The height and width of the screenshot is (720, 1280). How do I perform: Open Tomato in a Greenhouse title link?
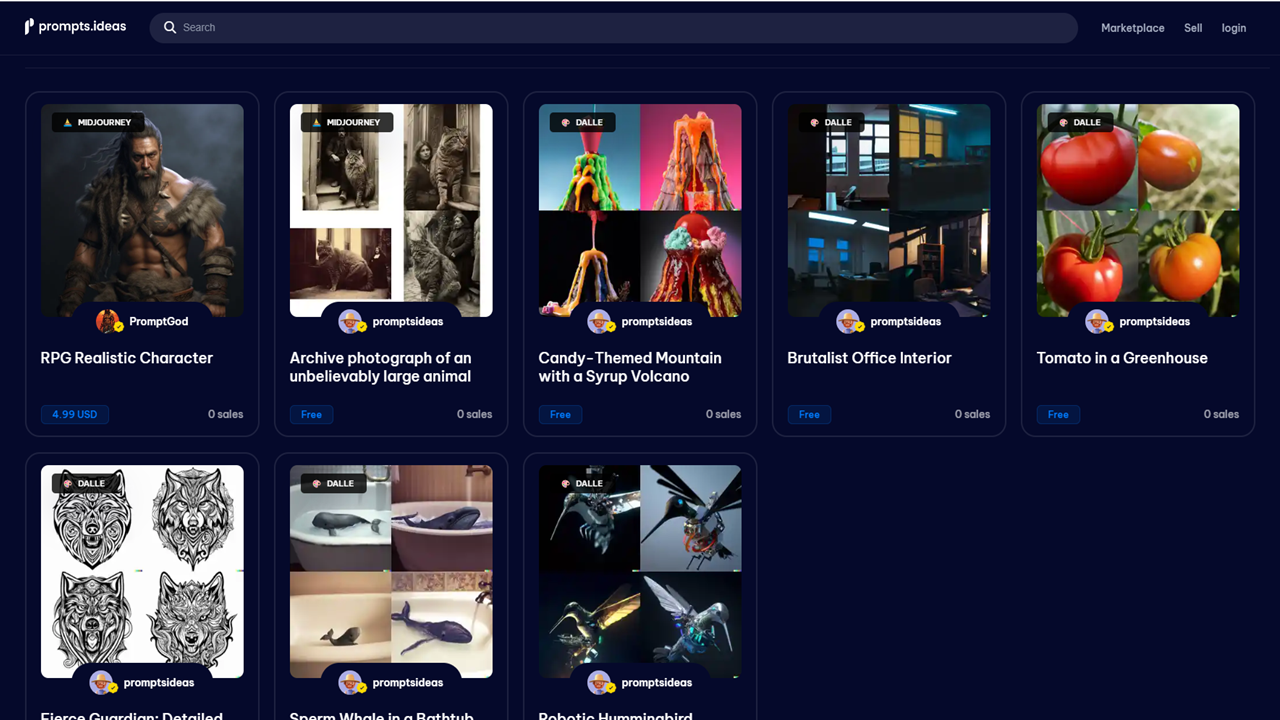(1122, 358)
